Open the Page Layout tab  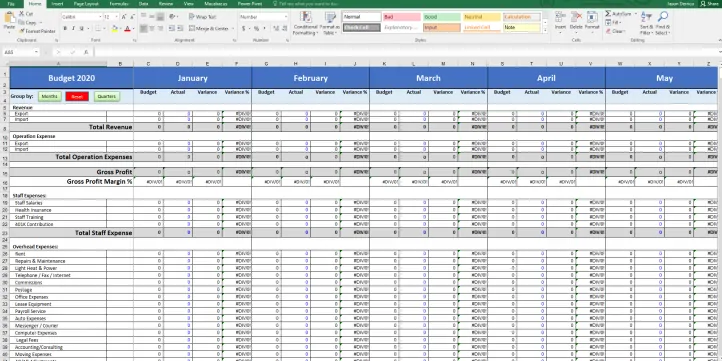[86, 4]
